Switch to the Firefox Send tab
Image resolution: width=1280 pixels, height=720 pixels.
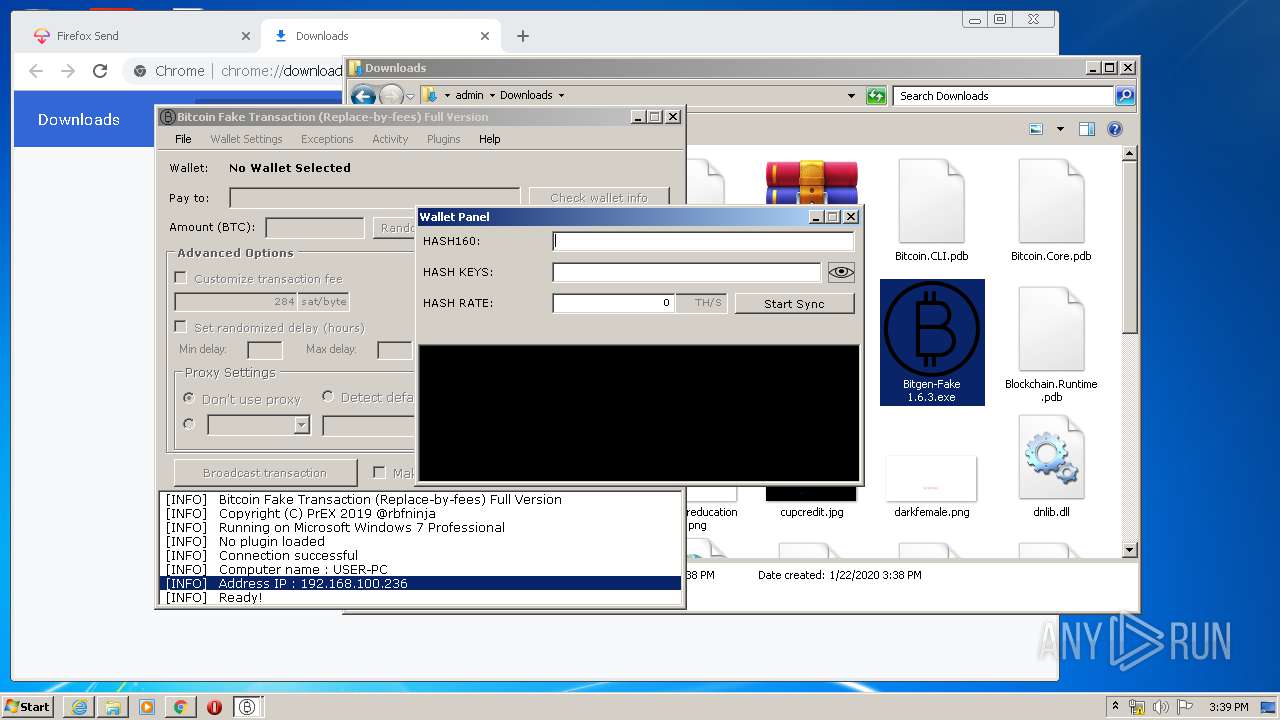tap(140, 36)
